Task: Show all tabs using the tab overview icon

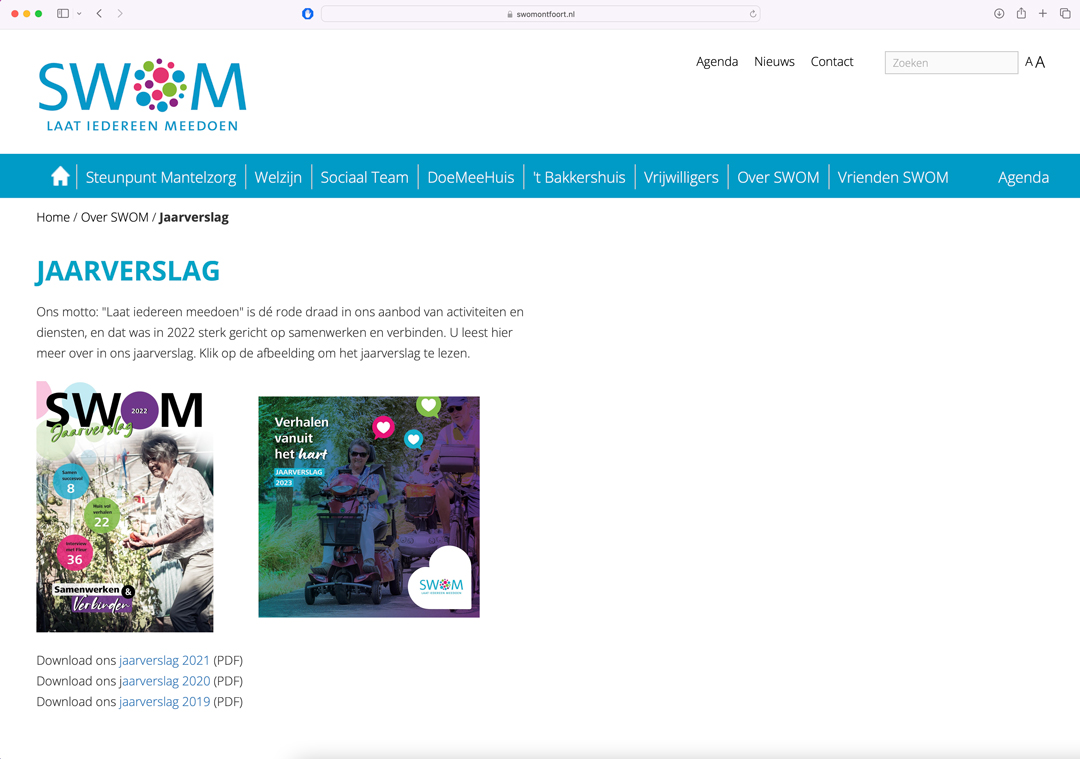Action: [1065, 14]
